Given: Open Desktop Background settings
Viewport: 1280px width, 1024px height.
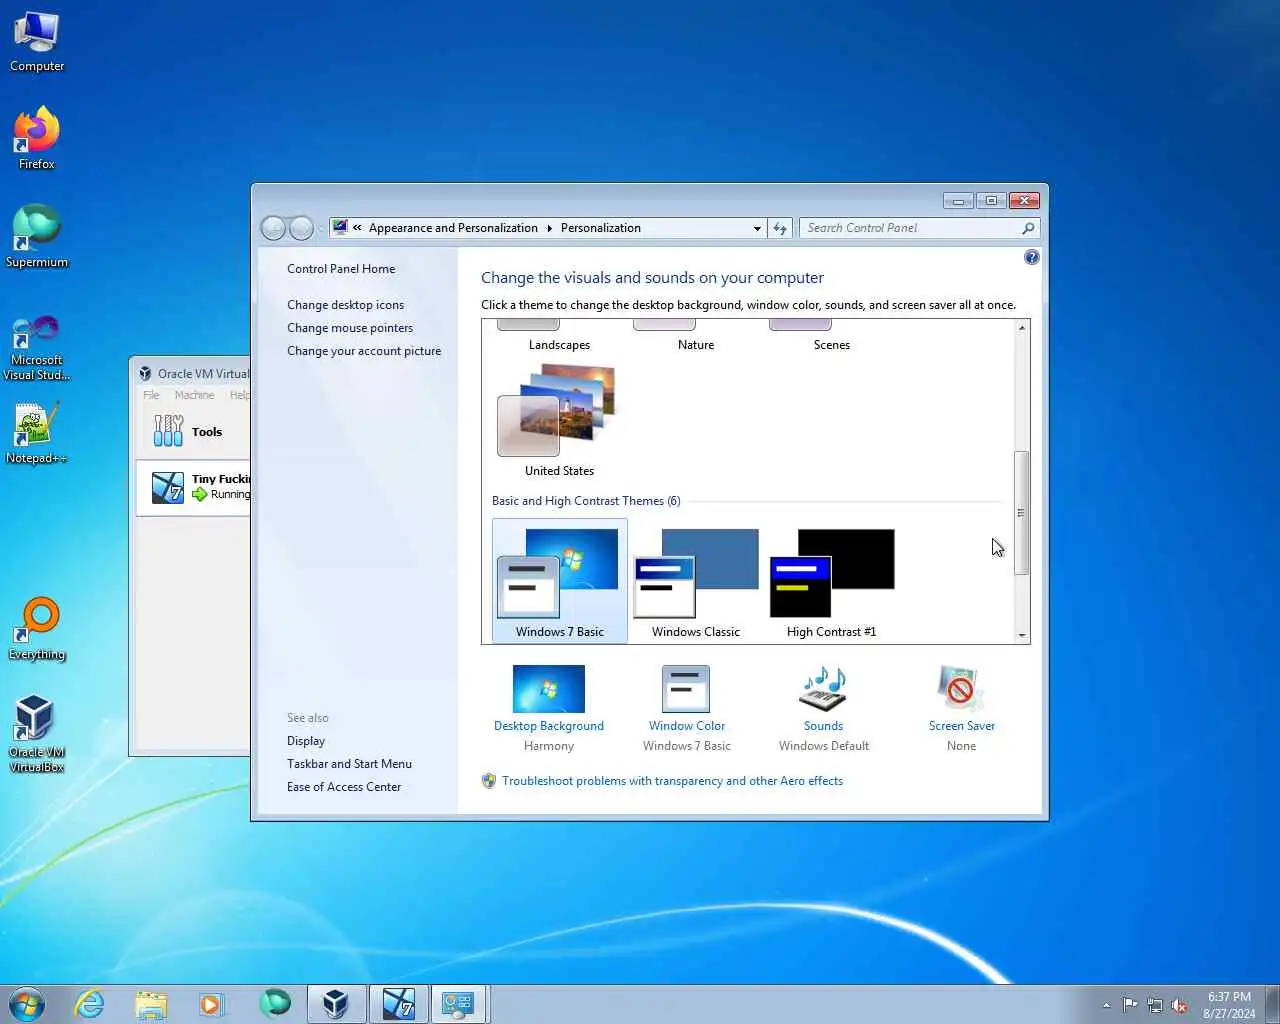Looking at the screenshot, I should (x=549, y=708).
